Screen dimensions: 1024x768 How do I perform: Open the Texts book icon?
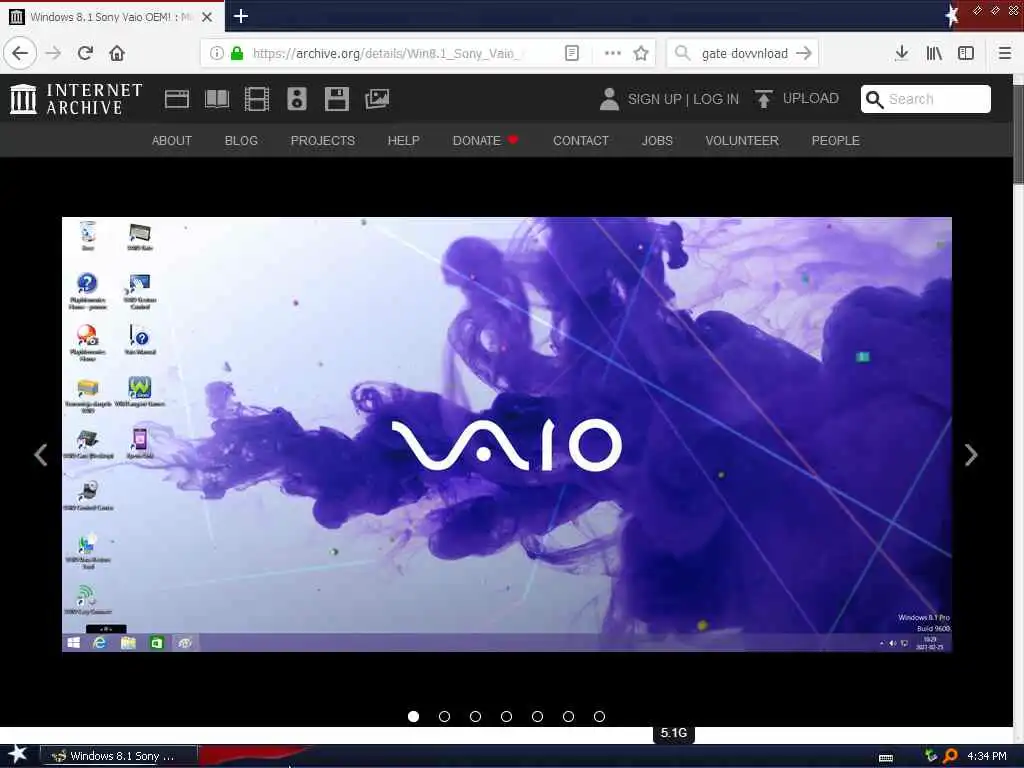click(x=217, y=99)
